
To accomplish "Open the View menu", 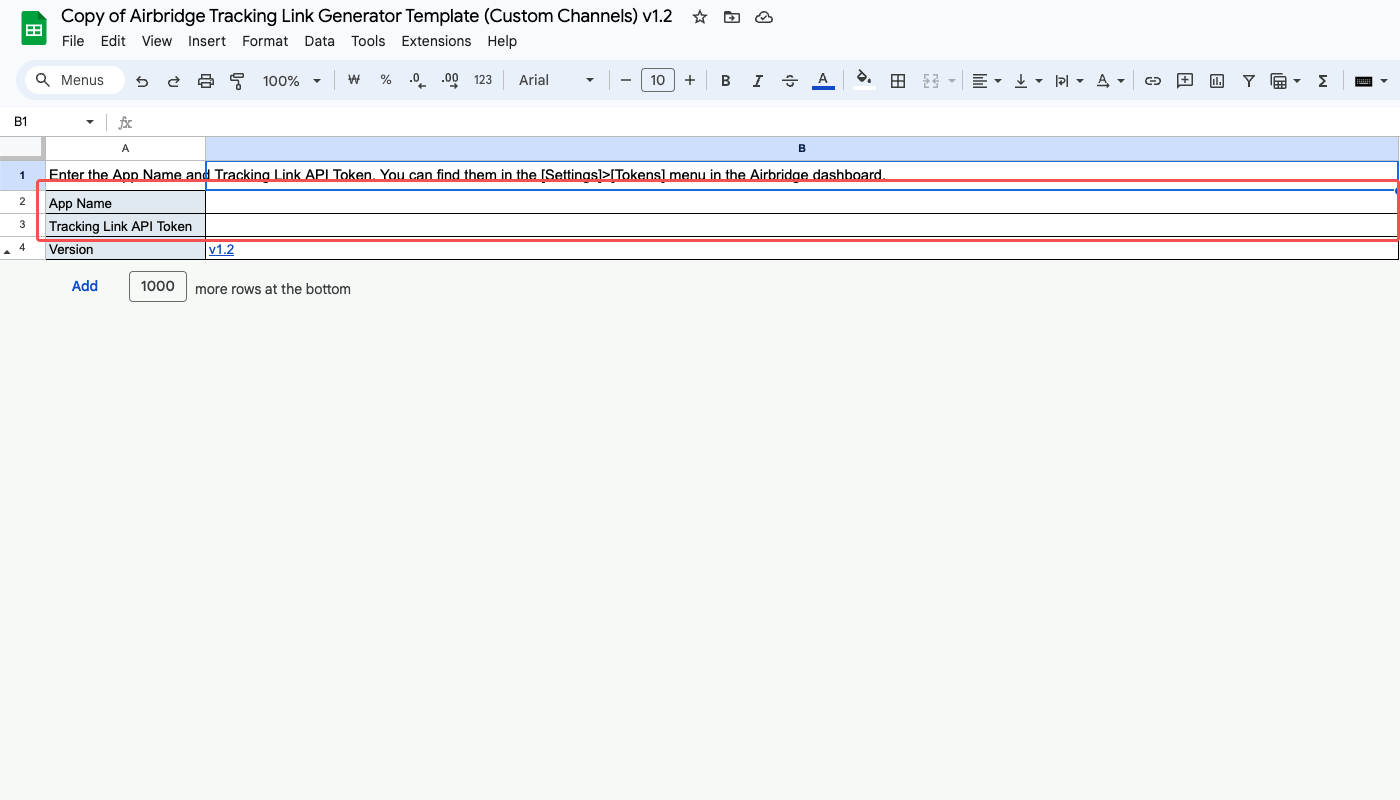I will point(157,41).
